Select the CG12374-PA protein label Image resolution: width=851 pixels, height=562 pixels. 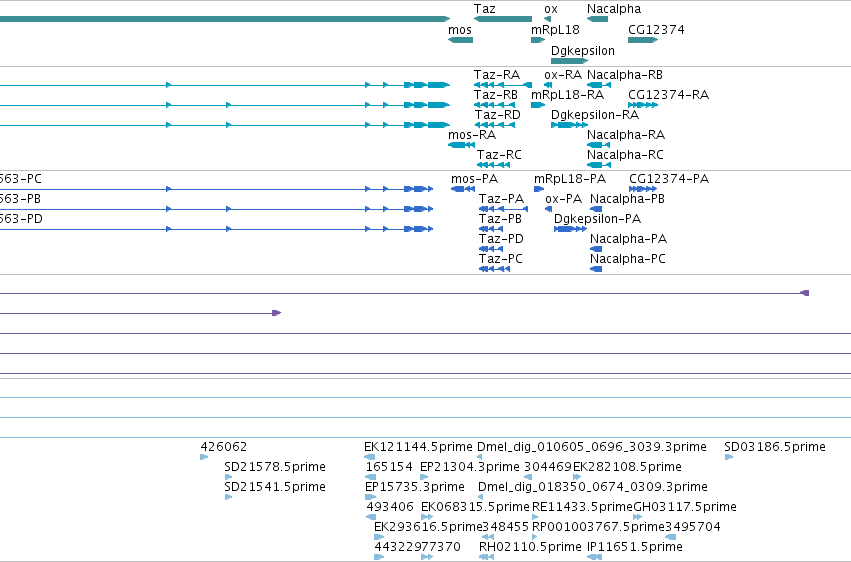pyautogui.click(x=669, y=179)
